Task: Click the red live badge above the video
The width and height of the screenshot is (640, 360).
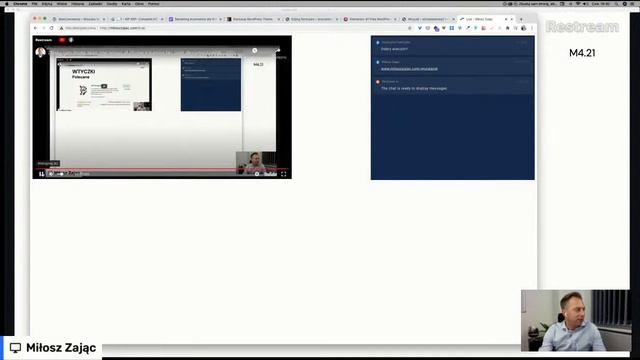Action: (x=62, y=40)
